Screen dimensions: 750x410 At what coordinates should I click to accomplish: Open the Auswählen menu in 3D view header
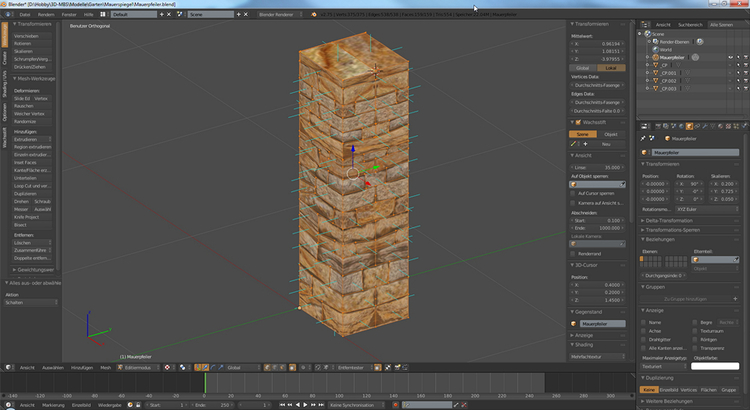pos(53,367)
